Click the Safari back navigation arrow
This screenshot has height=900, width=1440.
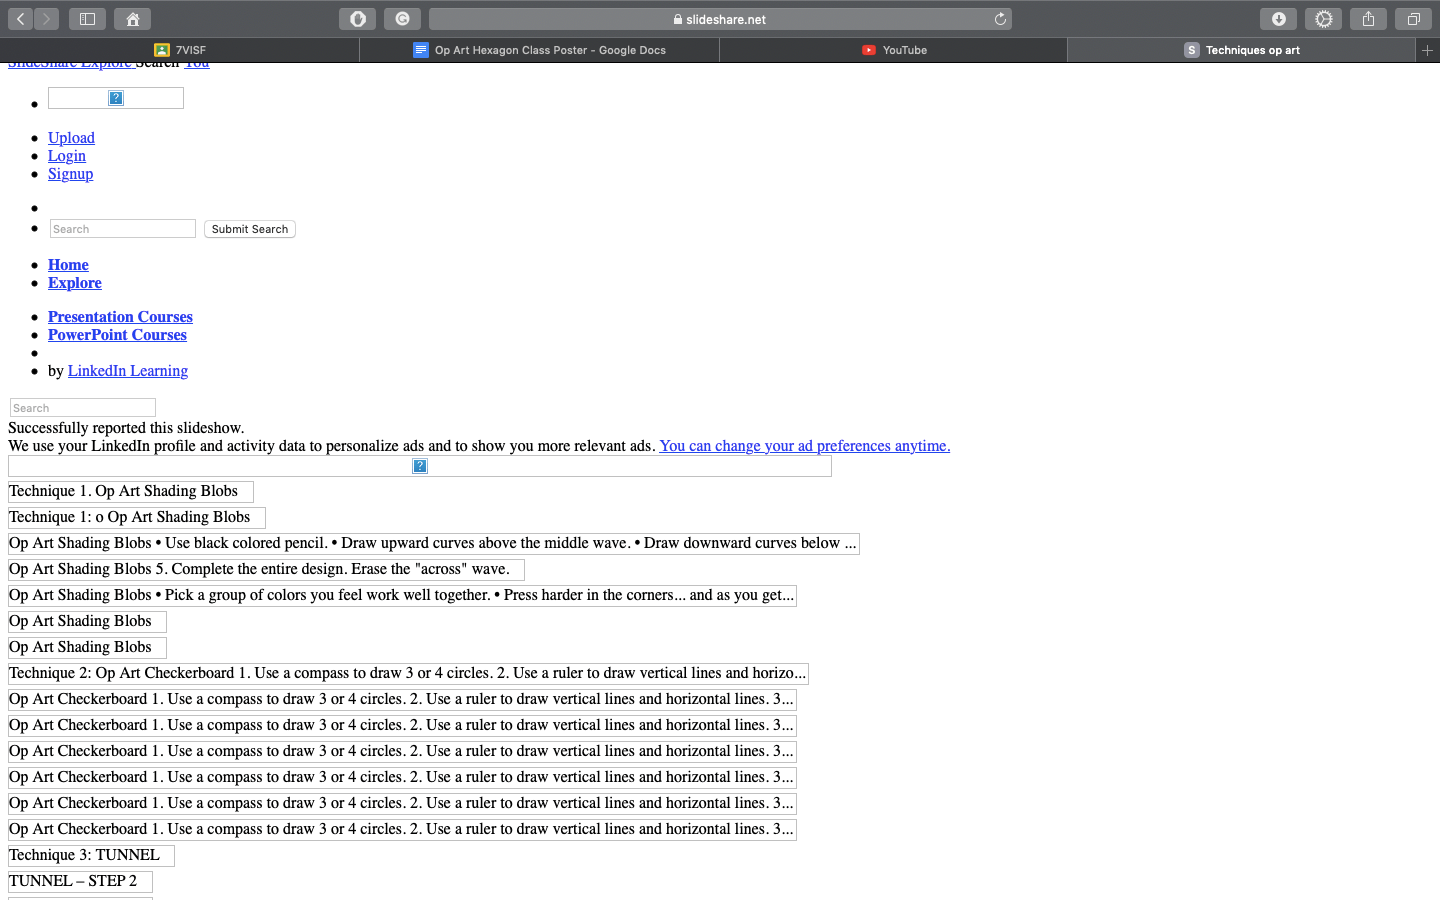coord(18,18)
